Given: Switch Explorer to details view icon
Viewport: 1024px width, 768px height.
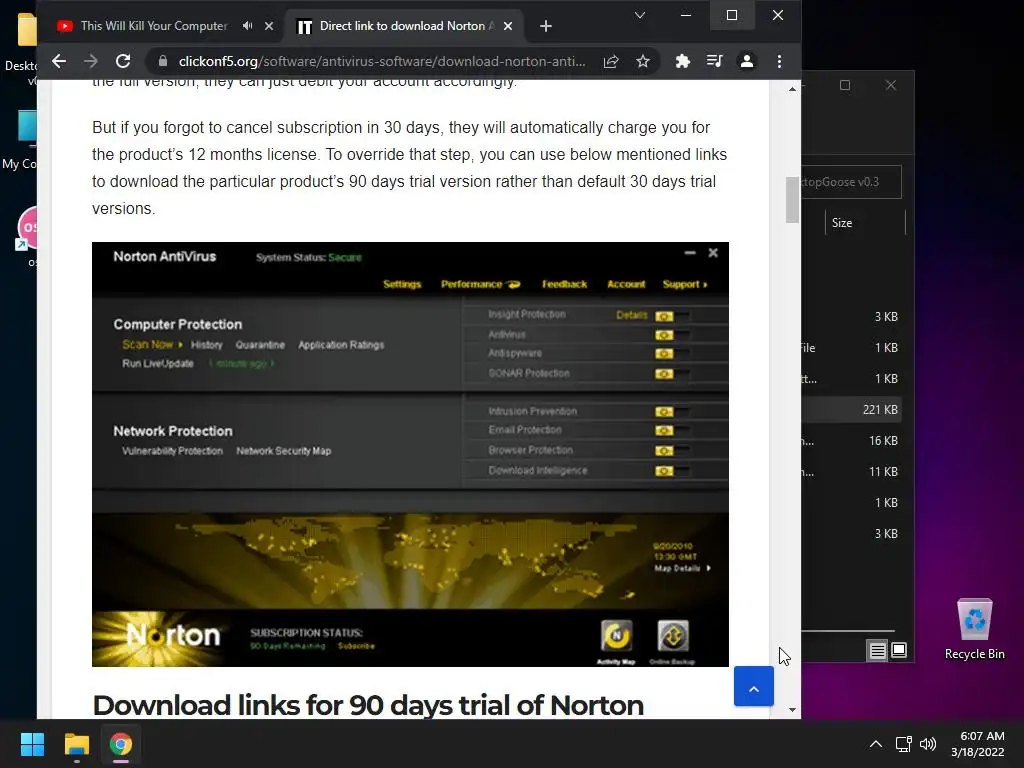Looking at the screenshot, I should click(x=877, y=650).
